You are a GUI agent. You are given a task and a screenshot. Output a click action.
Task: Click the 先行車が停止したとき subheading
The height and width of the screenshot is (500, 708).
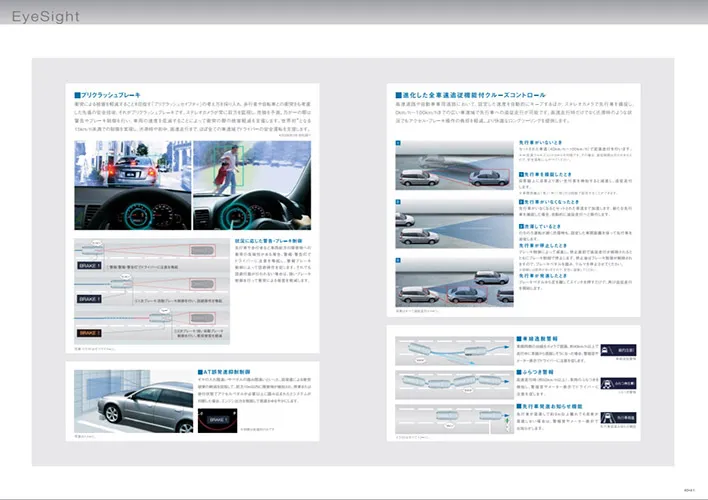click(x=543, y=246)
